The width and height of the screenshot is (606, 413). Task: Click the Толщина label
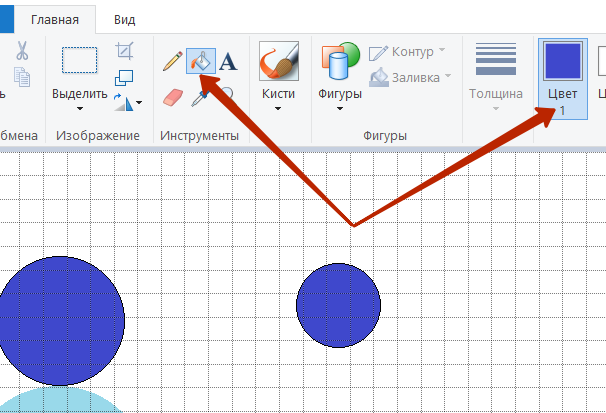496,93
